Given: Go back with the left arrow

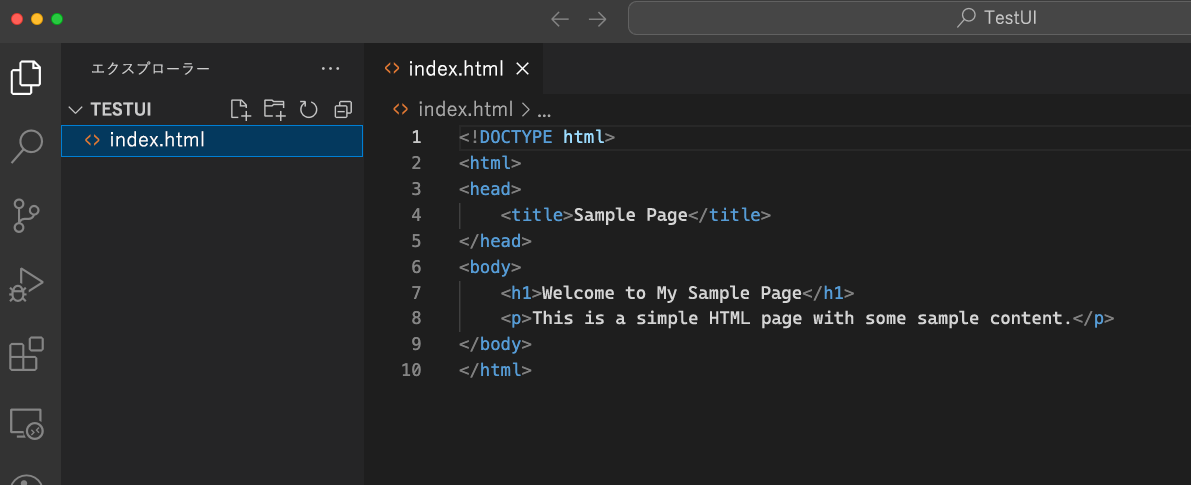Looking at the screenshot, I should 560,19.
